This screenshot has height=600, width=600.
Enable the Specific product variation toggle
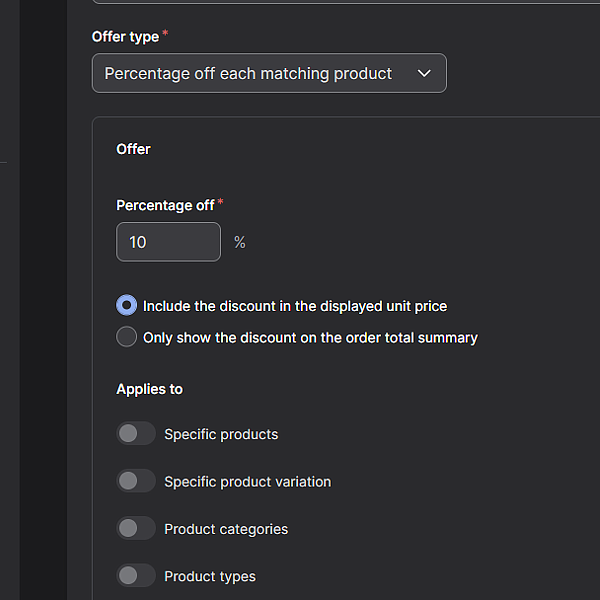coord(136,481)
